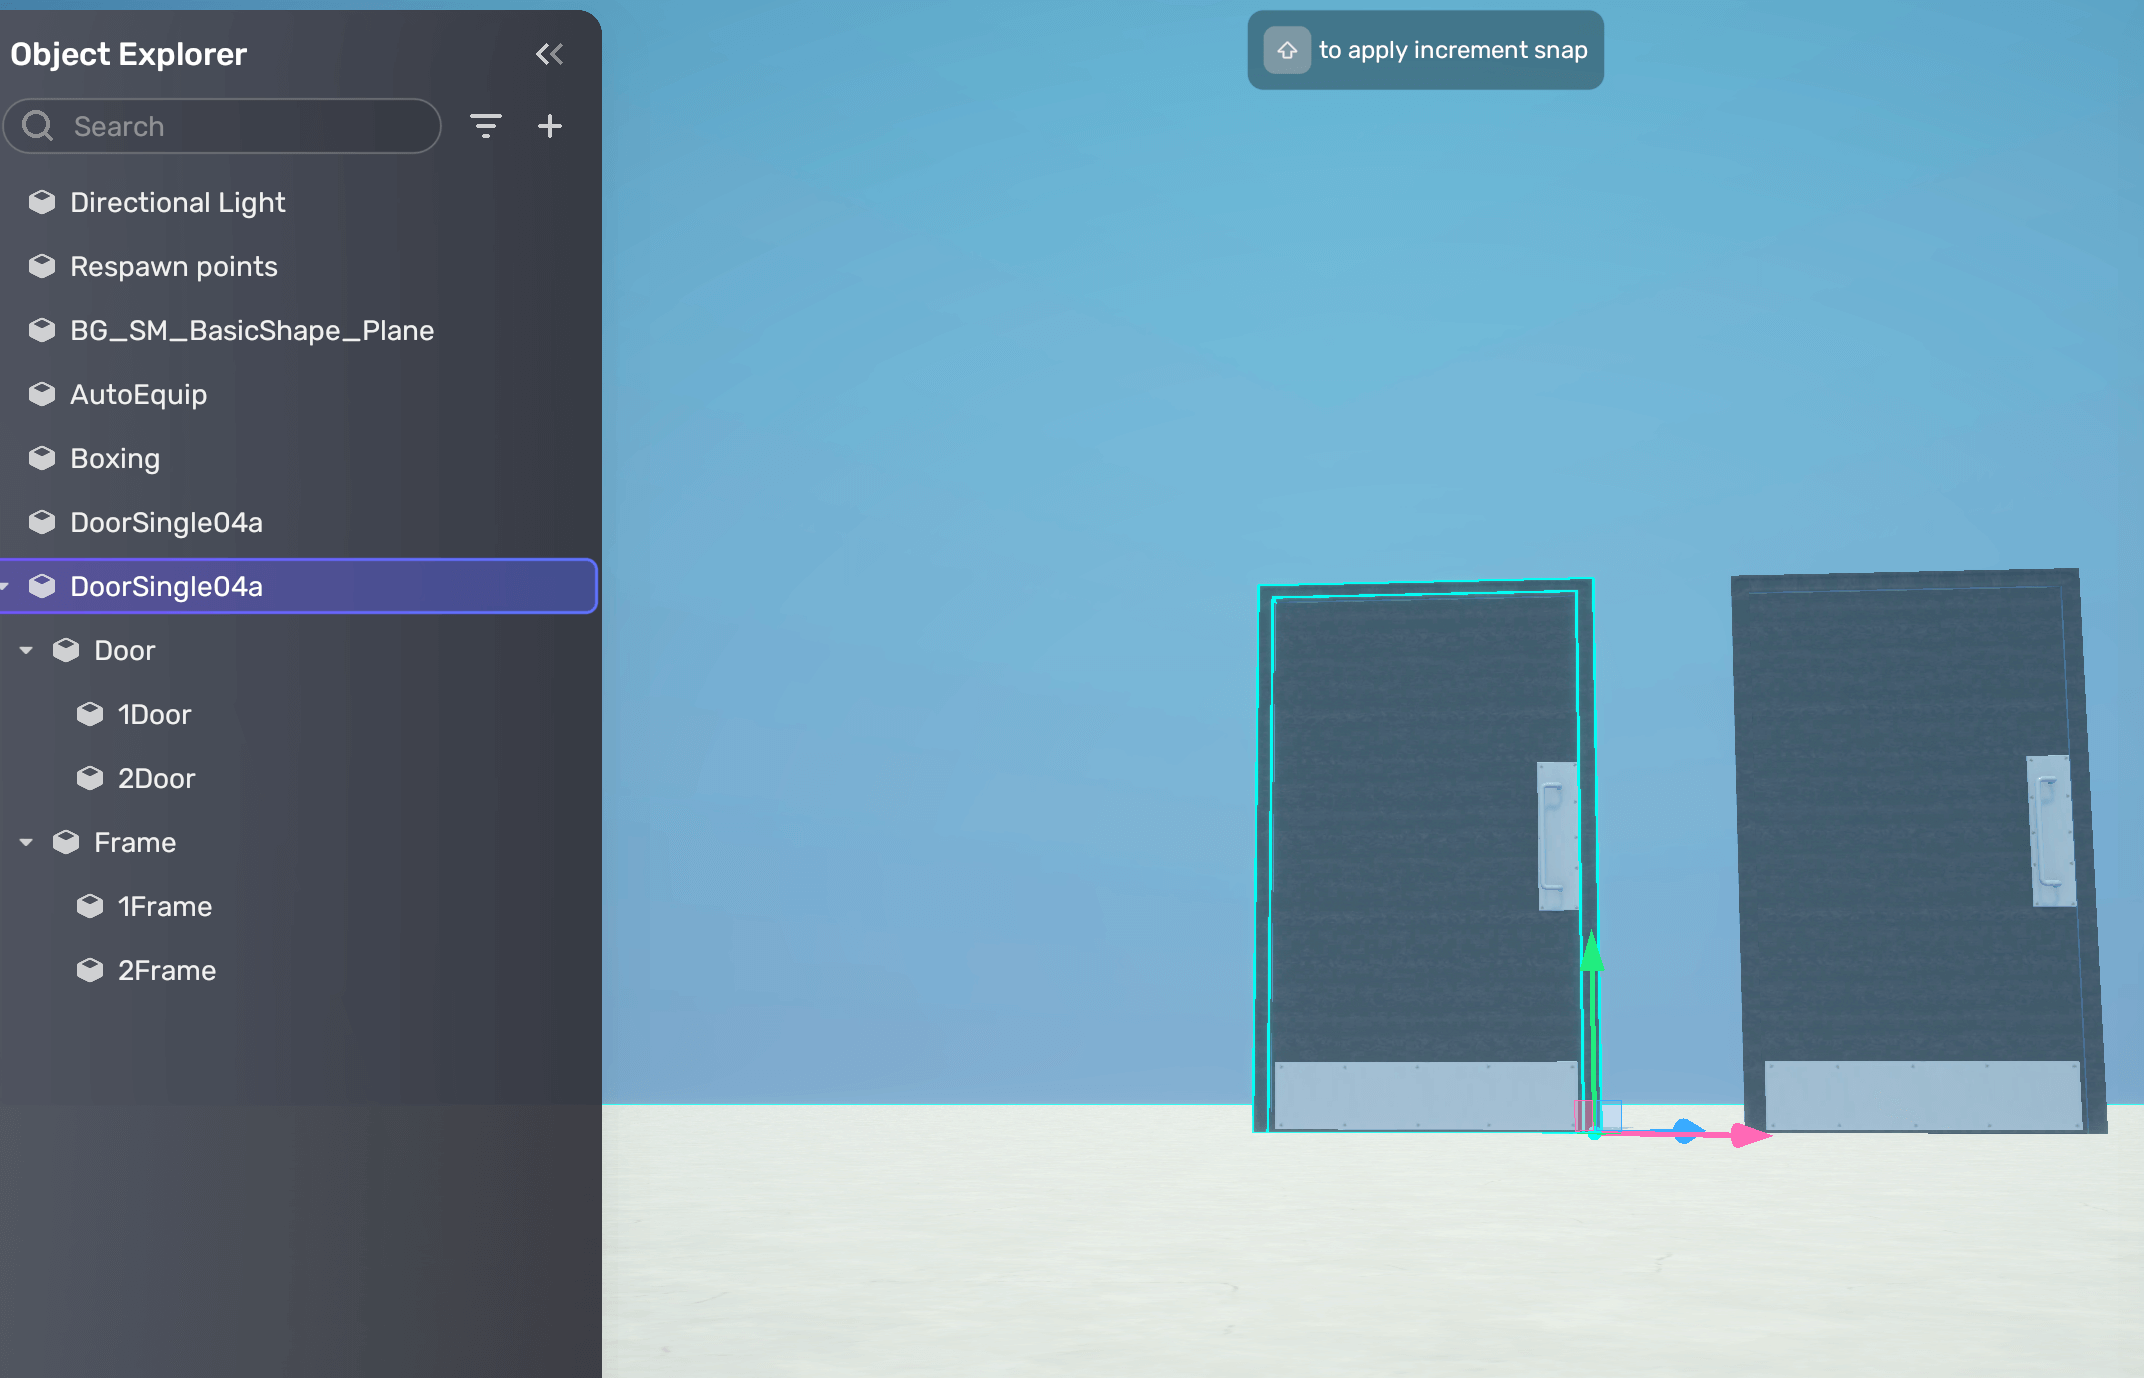Select the Respawn points object
The image size is (2144, 1378).
point(173,266)
